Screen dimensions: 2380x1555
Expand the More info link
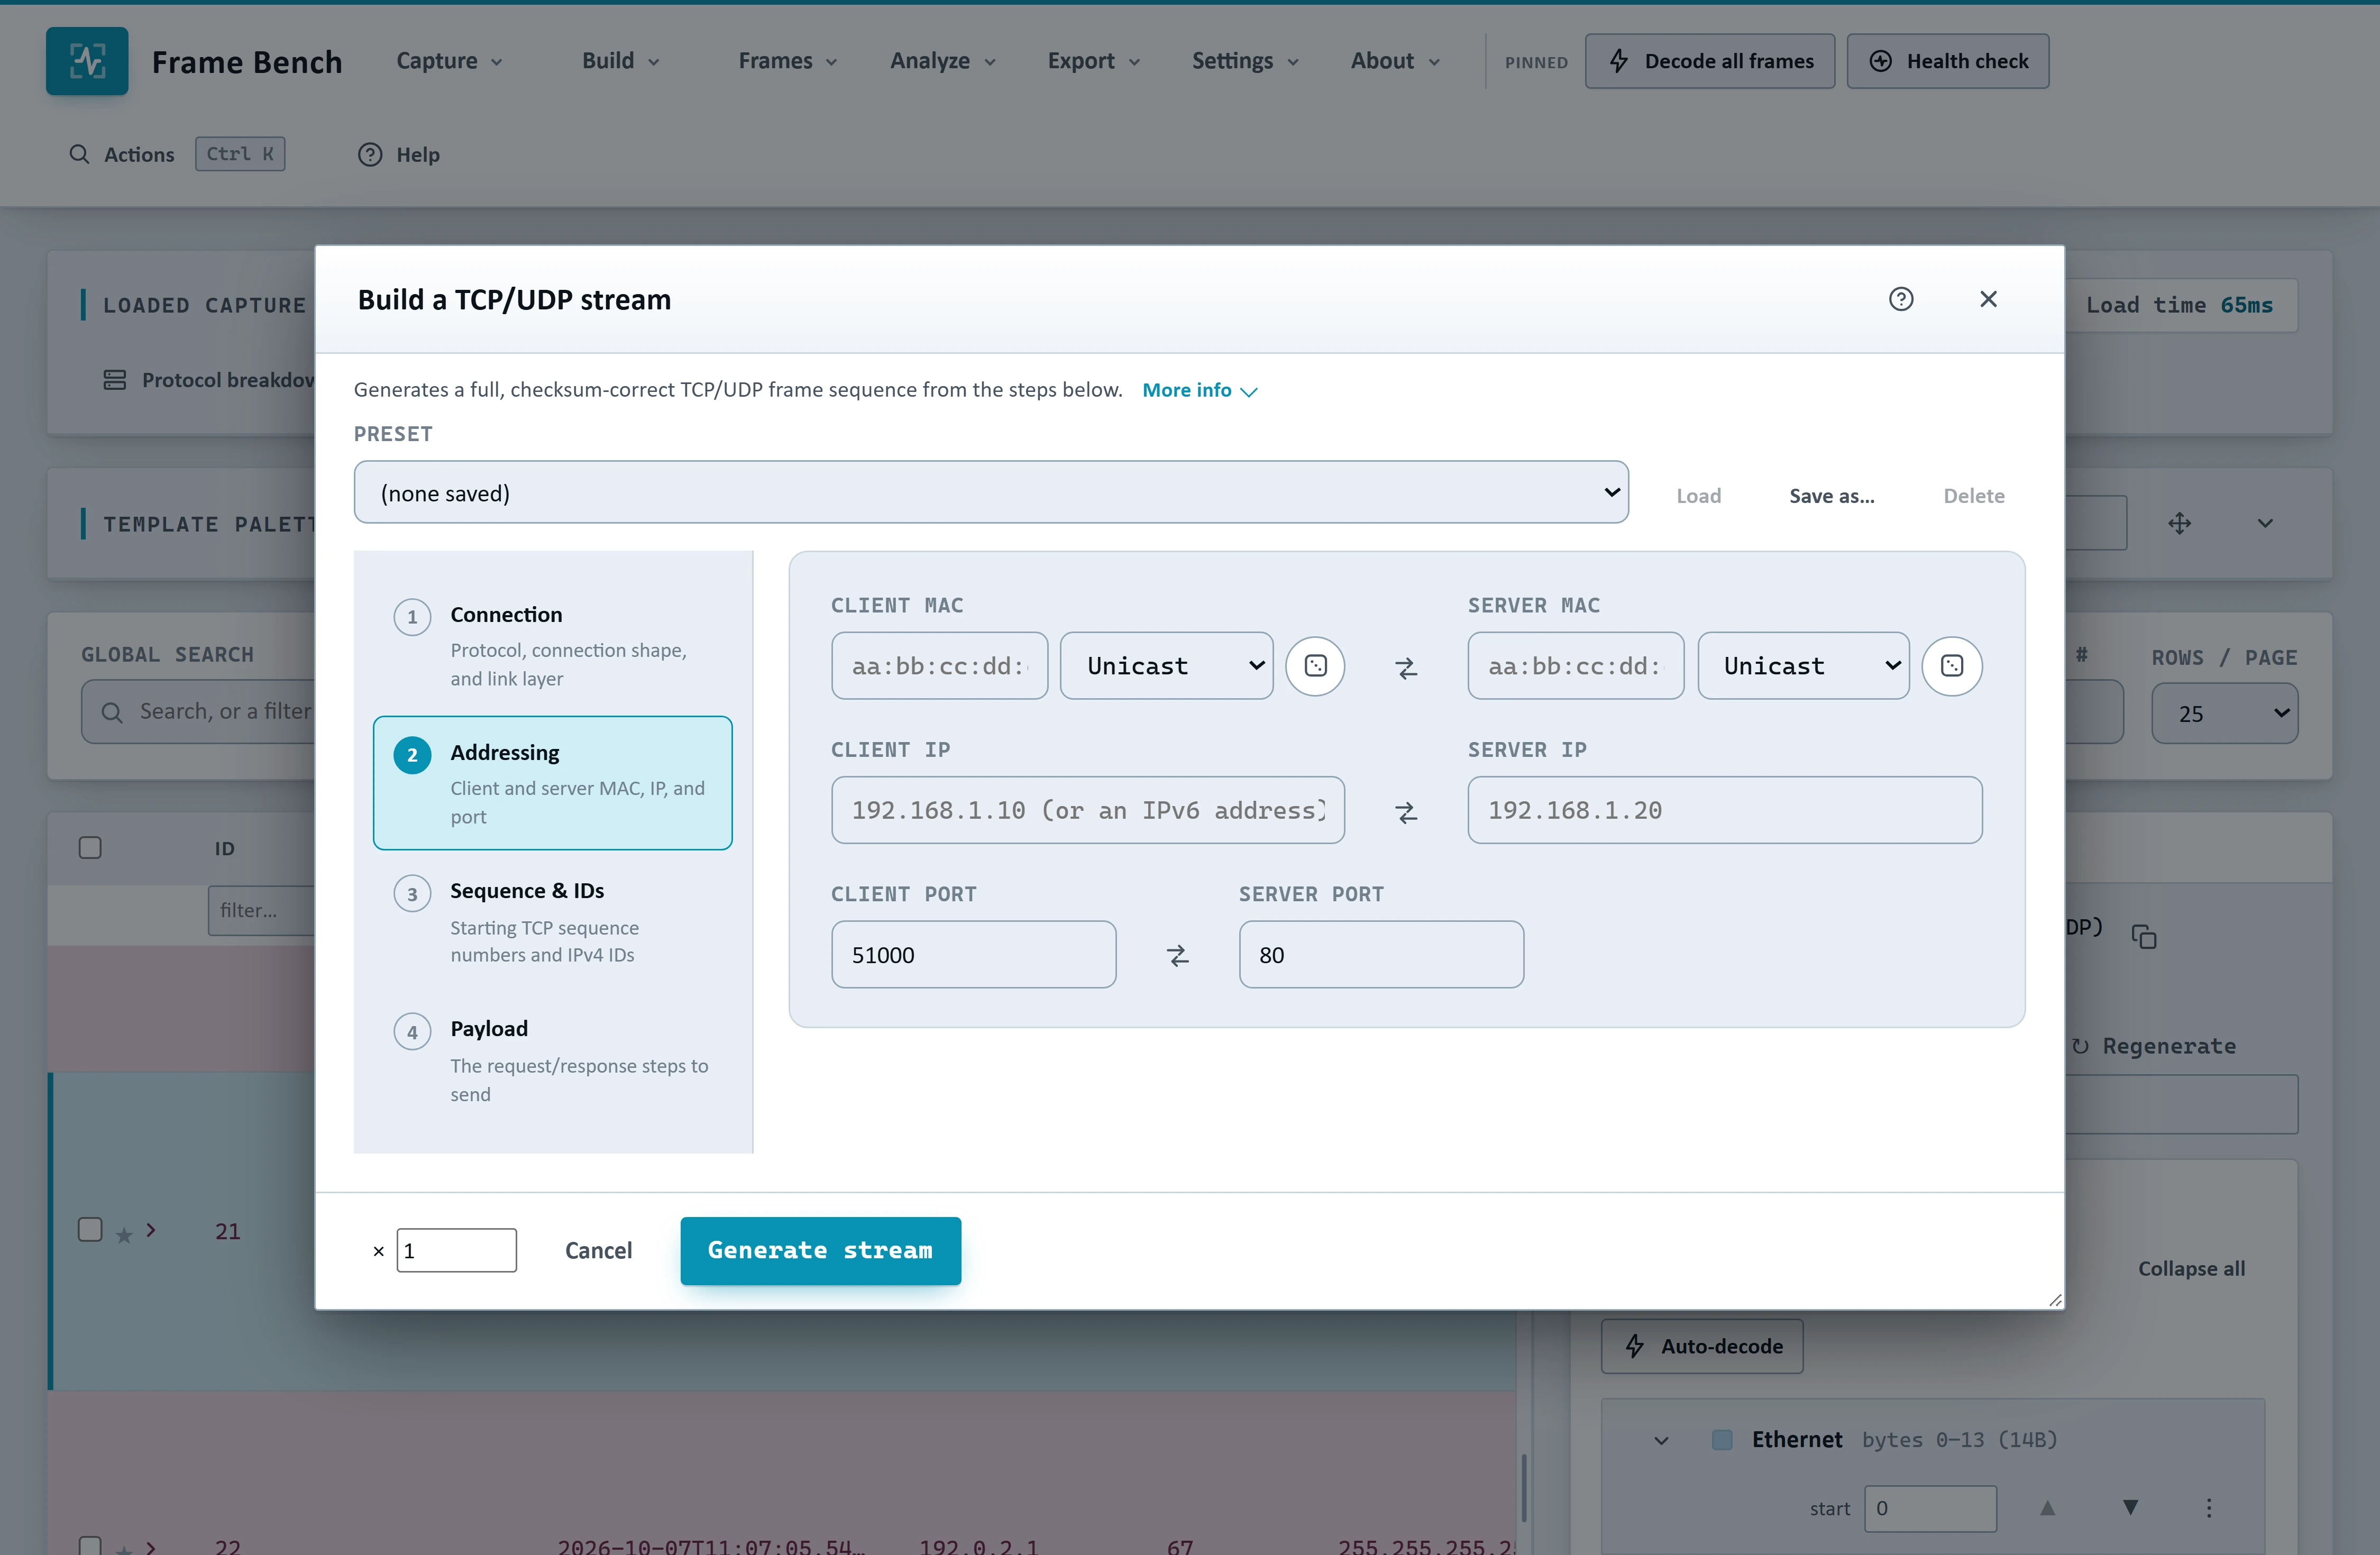pyautogui.click(x=1199, y=390)
